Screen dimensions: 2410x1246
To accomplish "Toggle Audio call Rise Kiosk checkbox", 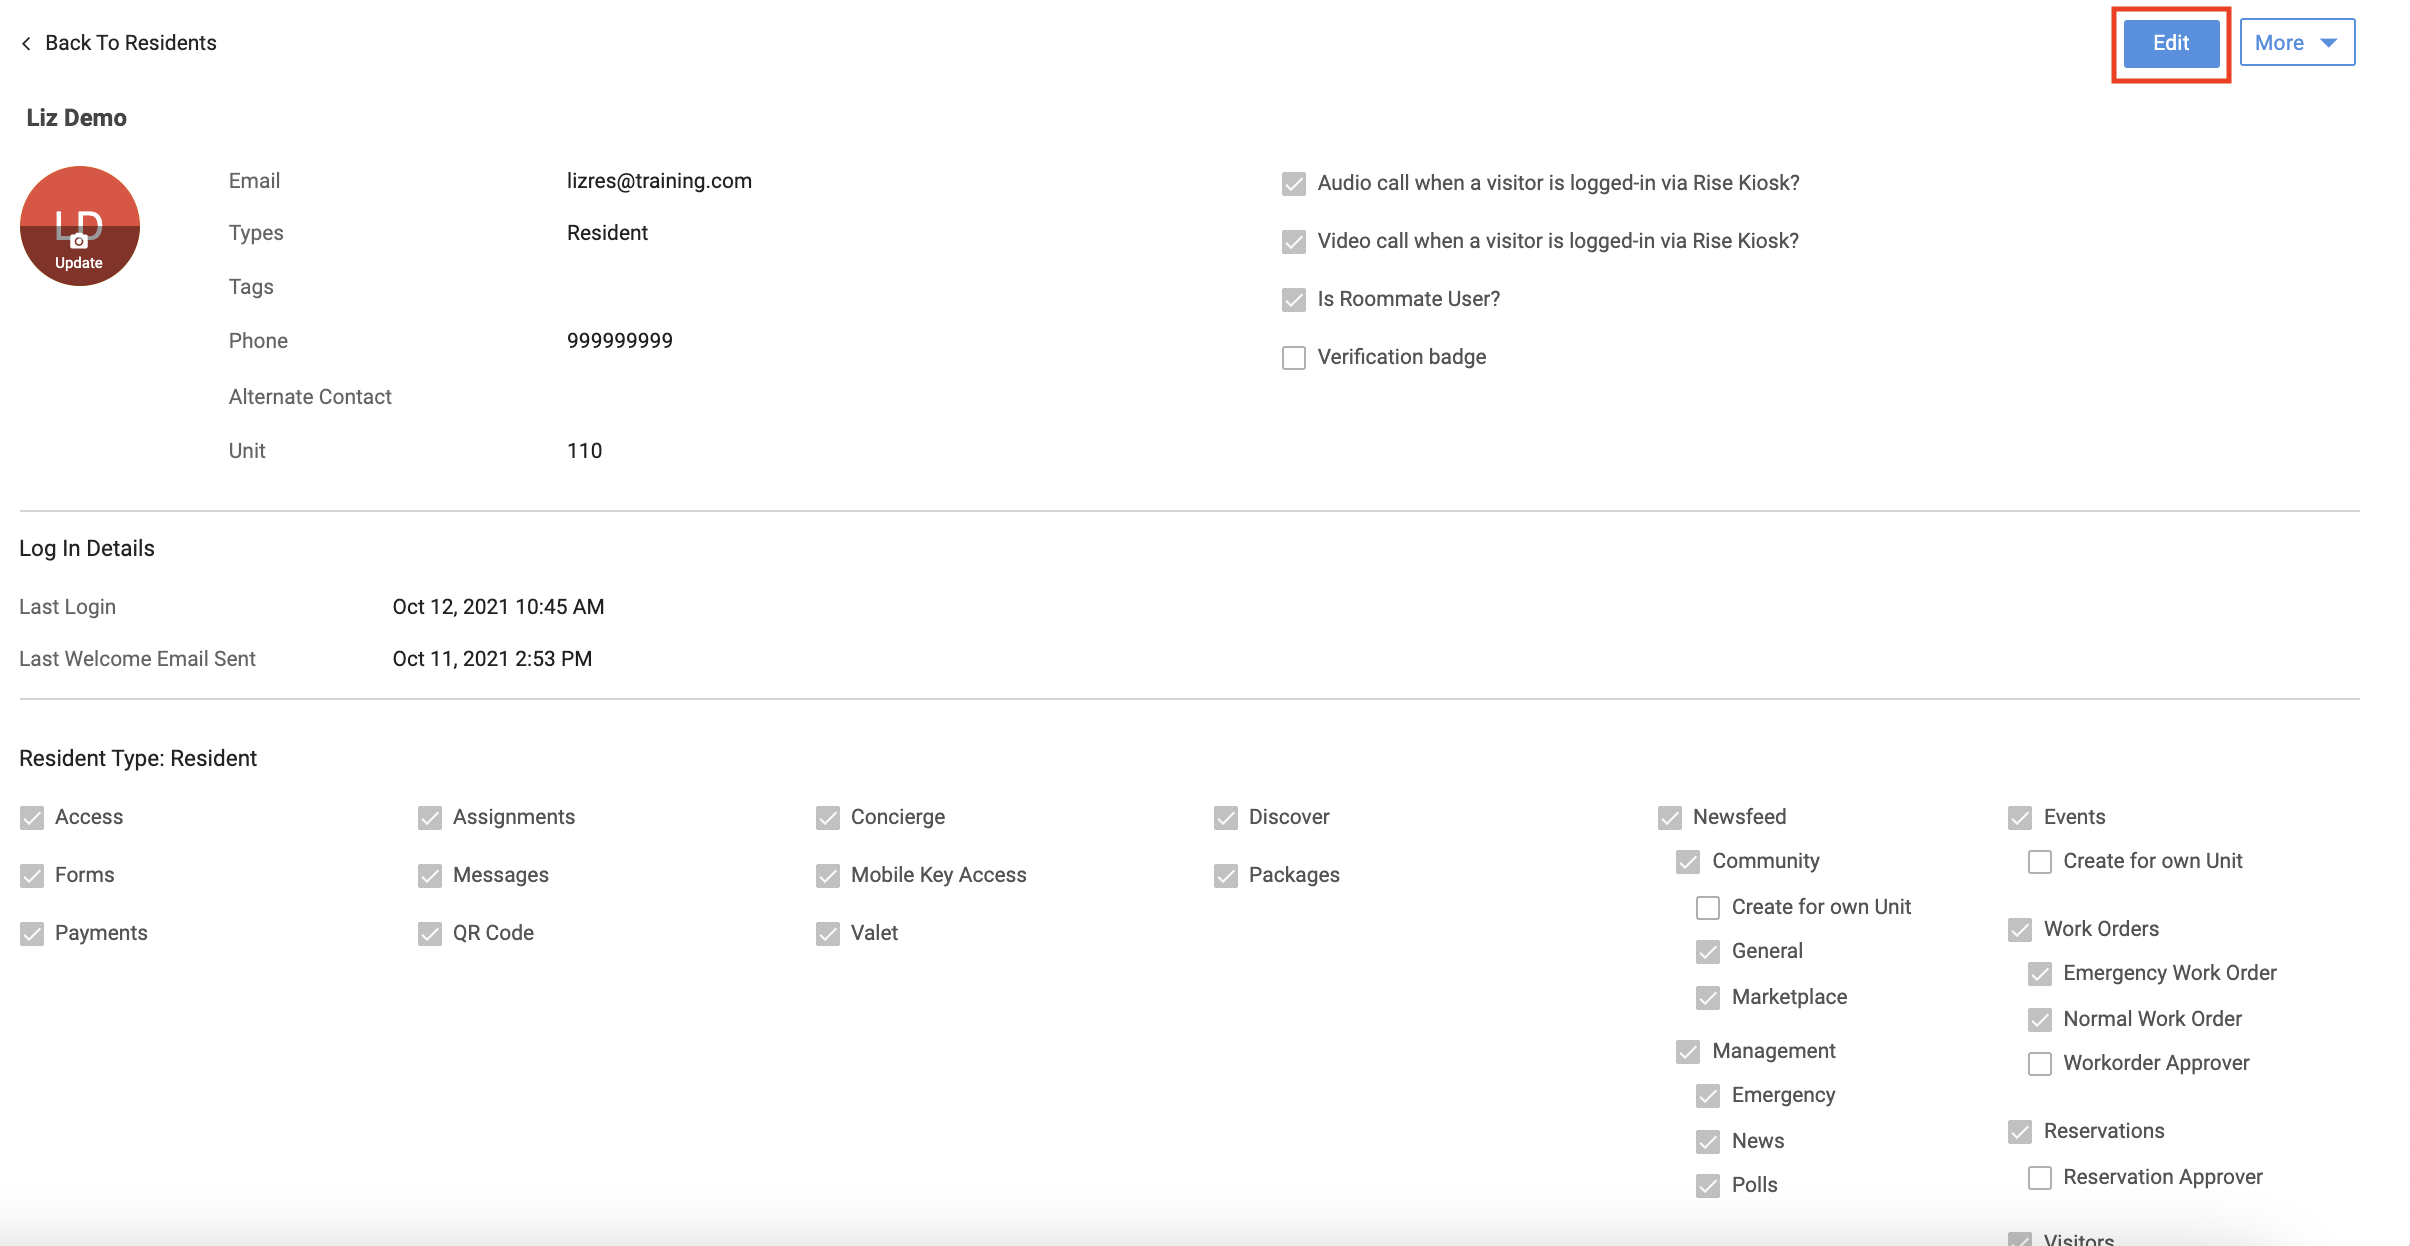I will pyautogui.click(x=1294, y=184).
